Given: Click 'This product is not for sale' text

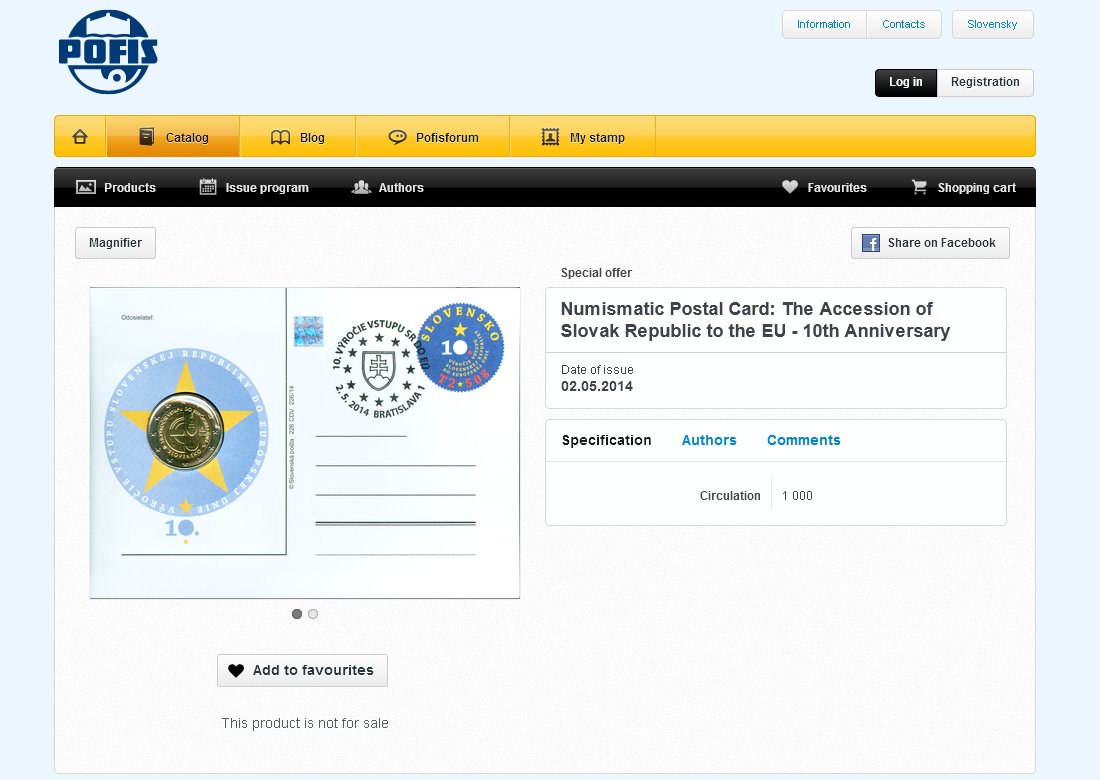Looking at the screenshot, I should [304, 723].
